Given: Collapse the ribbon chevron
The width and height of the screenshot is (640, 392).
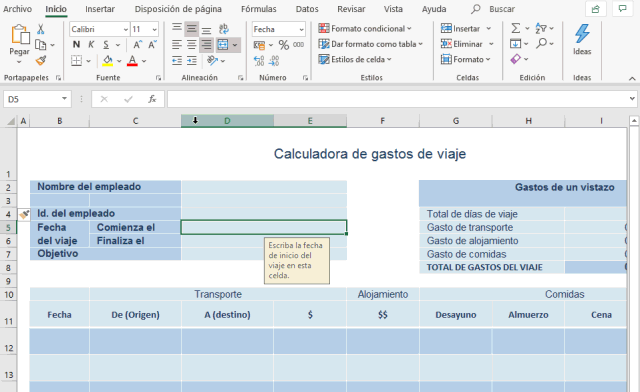Looking at the screenshot, I should 632,78.
